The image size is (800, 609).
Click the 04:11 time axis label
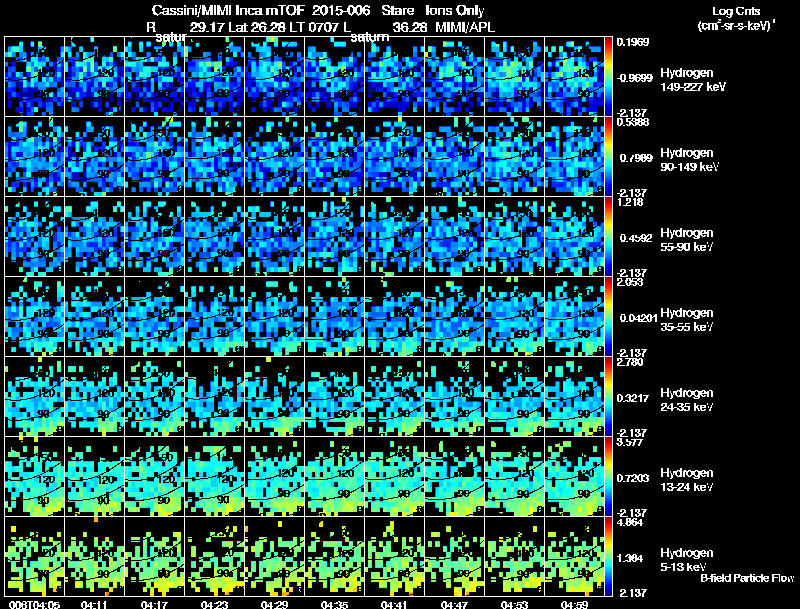(94, 605)
